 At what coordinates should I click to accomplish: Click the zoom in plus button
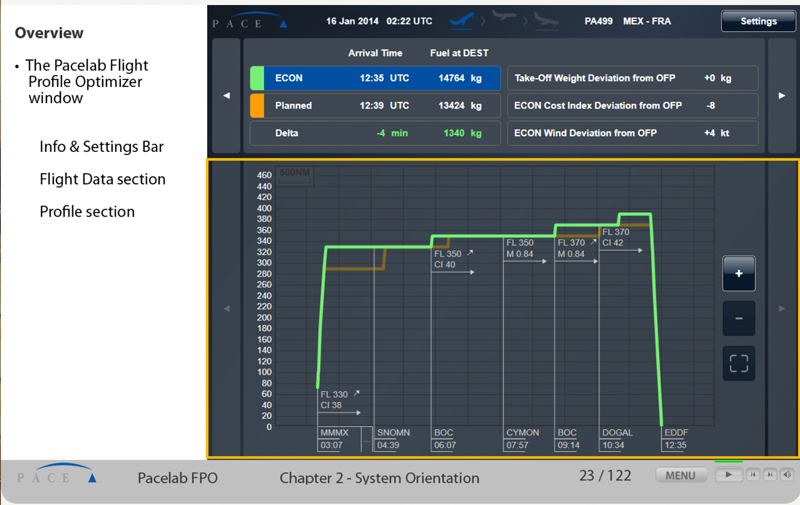click(739, 274)
